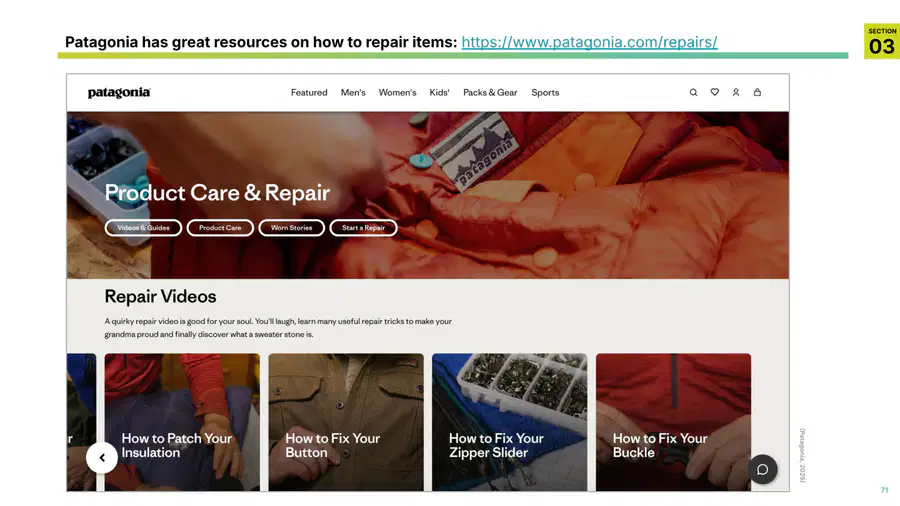Click the Section 03 badge
Image resolution: width=900 pixels, height=506 pixels.
click(882, 41)
